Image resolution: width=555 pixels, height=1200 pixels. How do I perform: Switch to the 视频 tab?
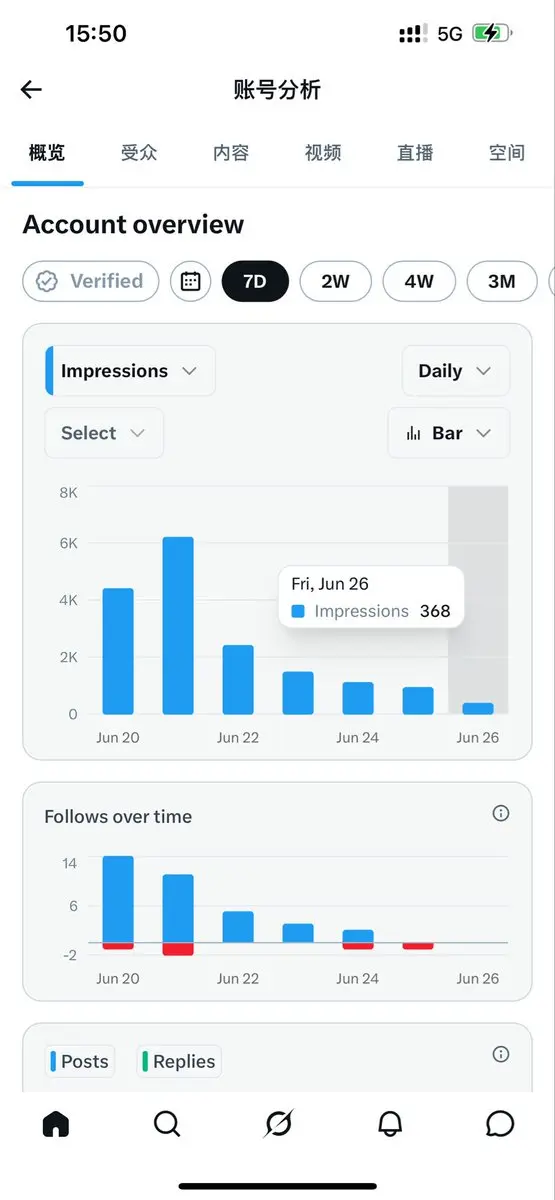(x=323, y=153)
